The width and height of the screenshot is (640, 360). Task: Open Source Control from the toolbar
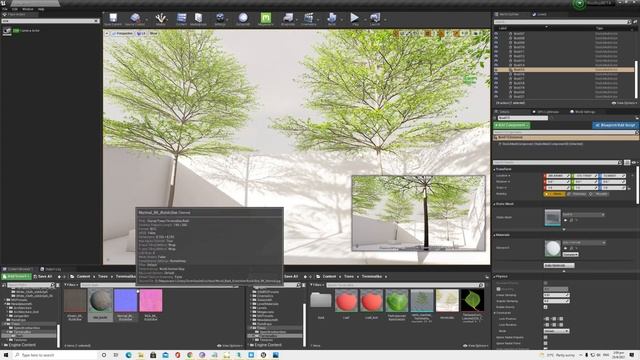click(x=135, y=18)
